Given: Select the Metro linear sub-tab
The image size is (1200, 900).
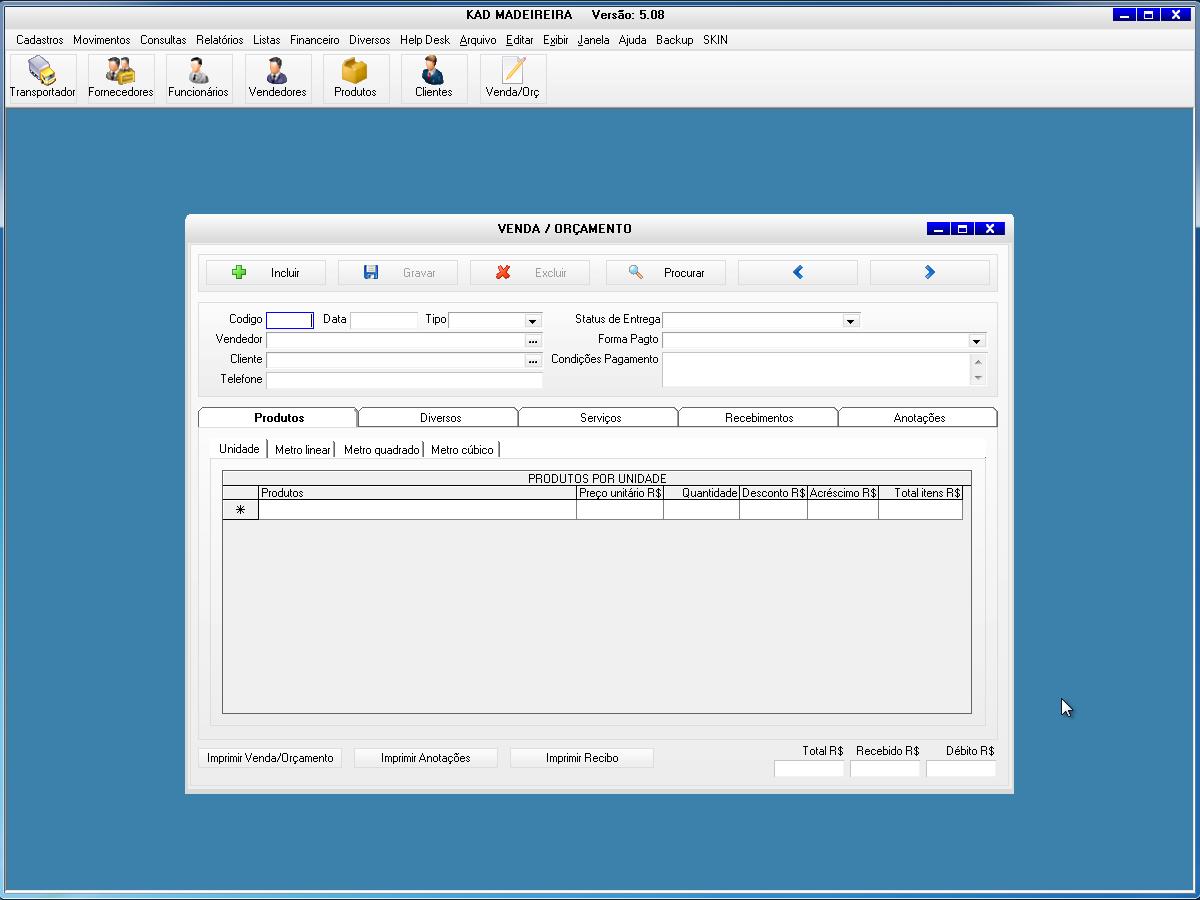Looking at the screenshot, I should (x=302, y=450).
